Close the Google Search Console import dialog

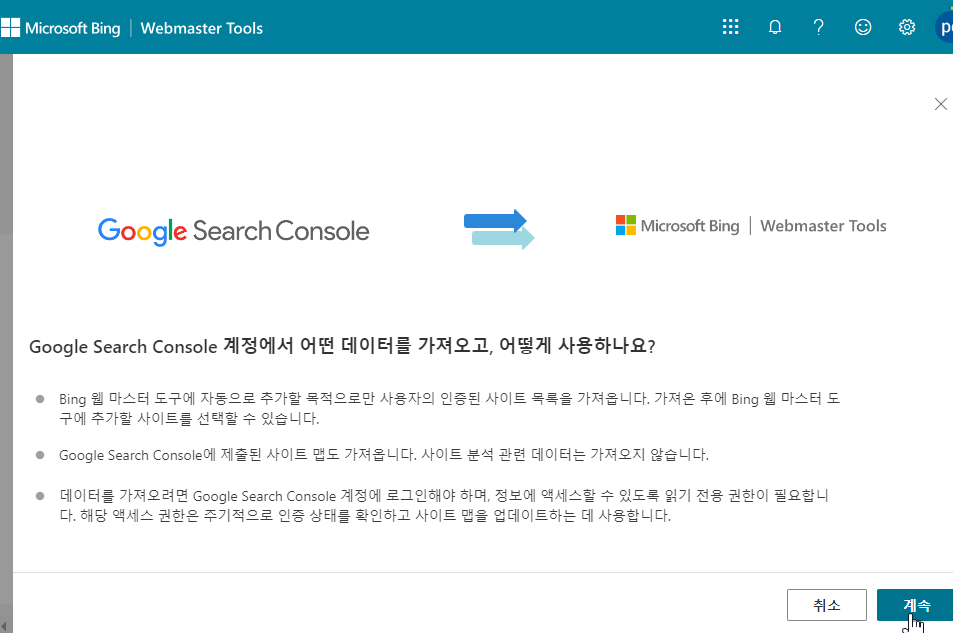[x=940, y=103]
